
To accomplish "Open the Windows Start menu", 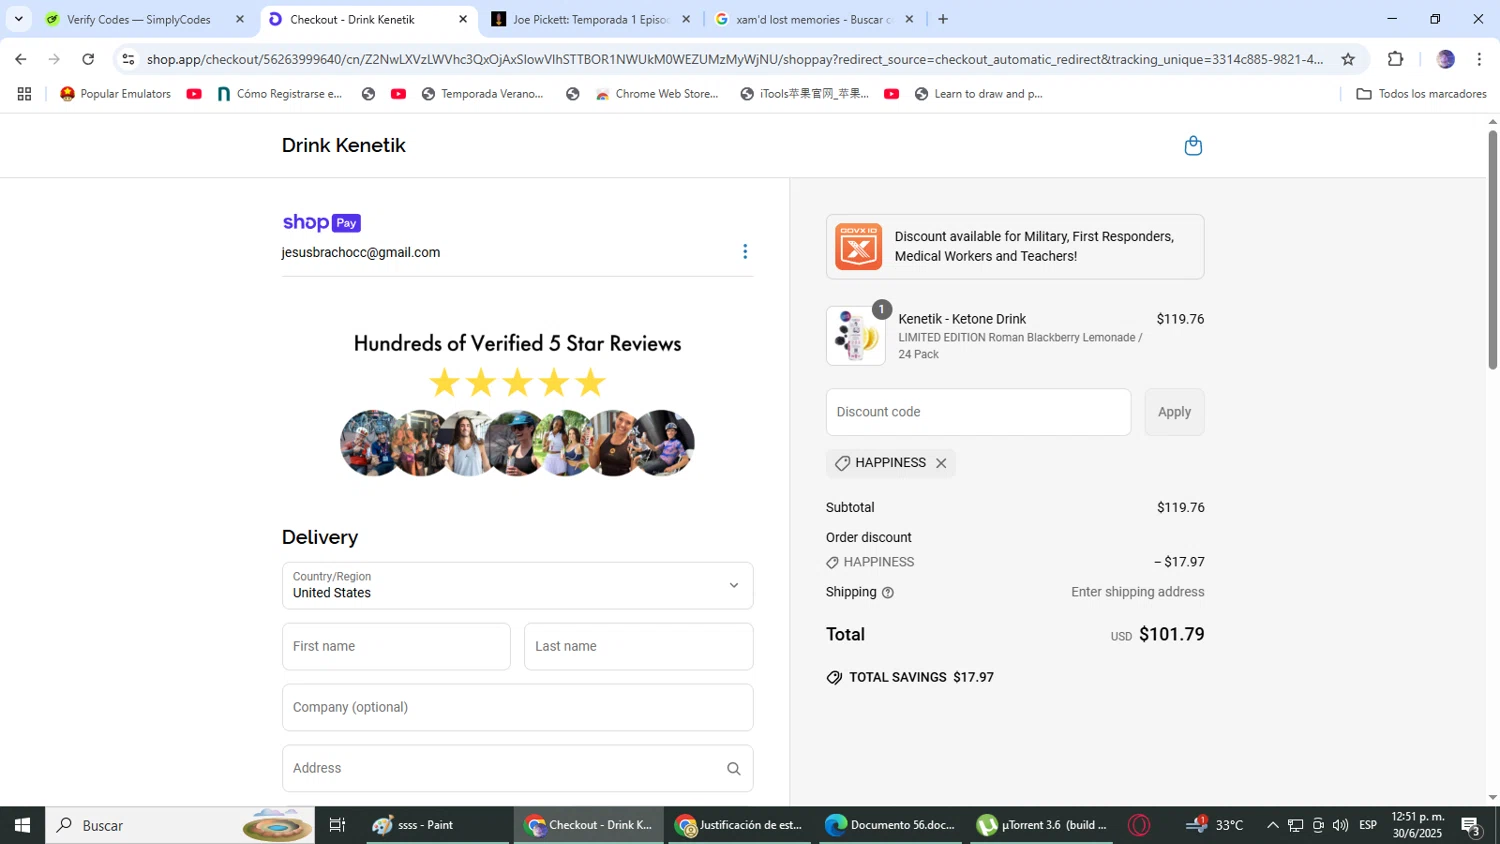I will (22, 825).
